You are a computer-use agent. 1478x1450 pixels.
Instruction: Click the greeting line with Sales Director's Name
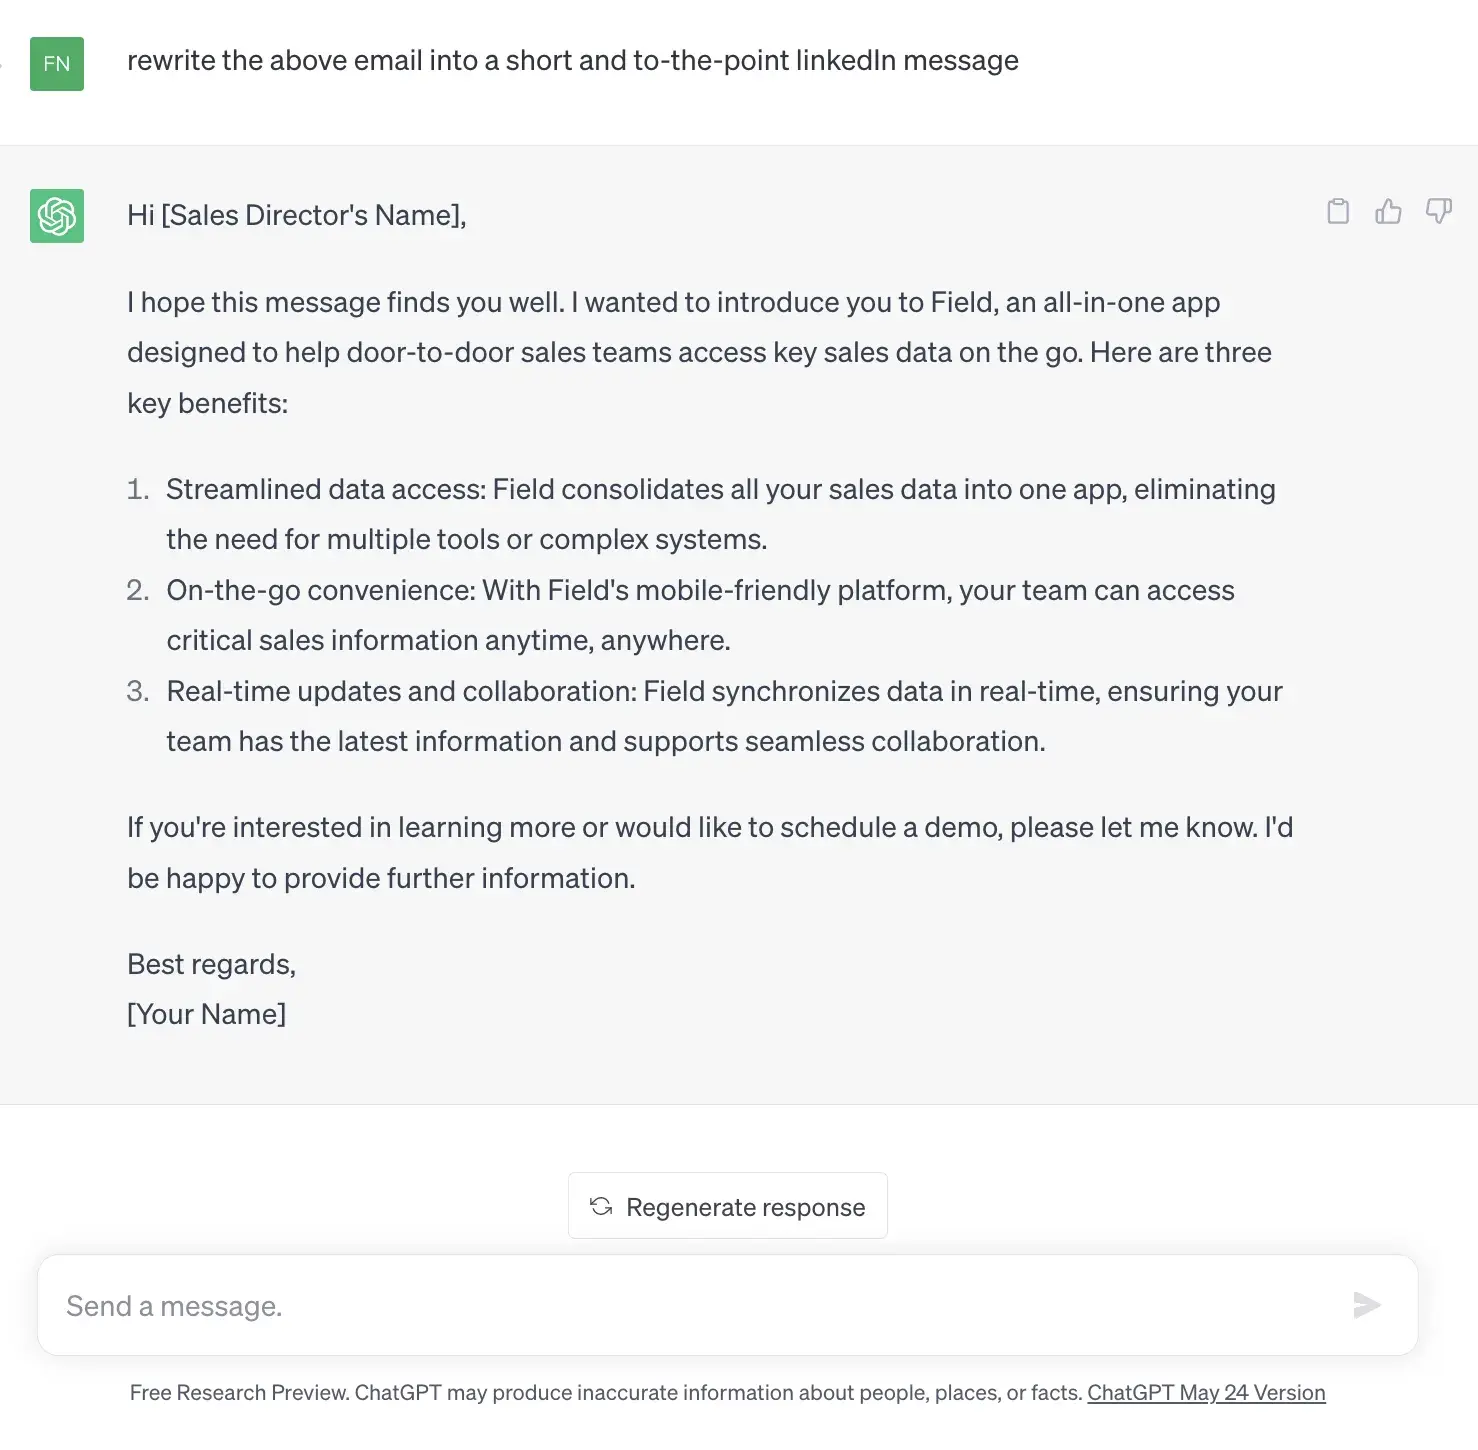tap(296, 216)
